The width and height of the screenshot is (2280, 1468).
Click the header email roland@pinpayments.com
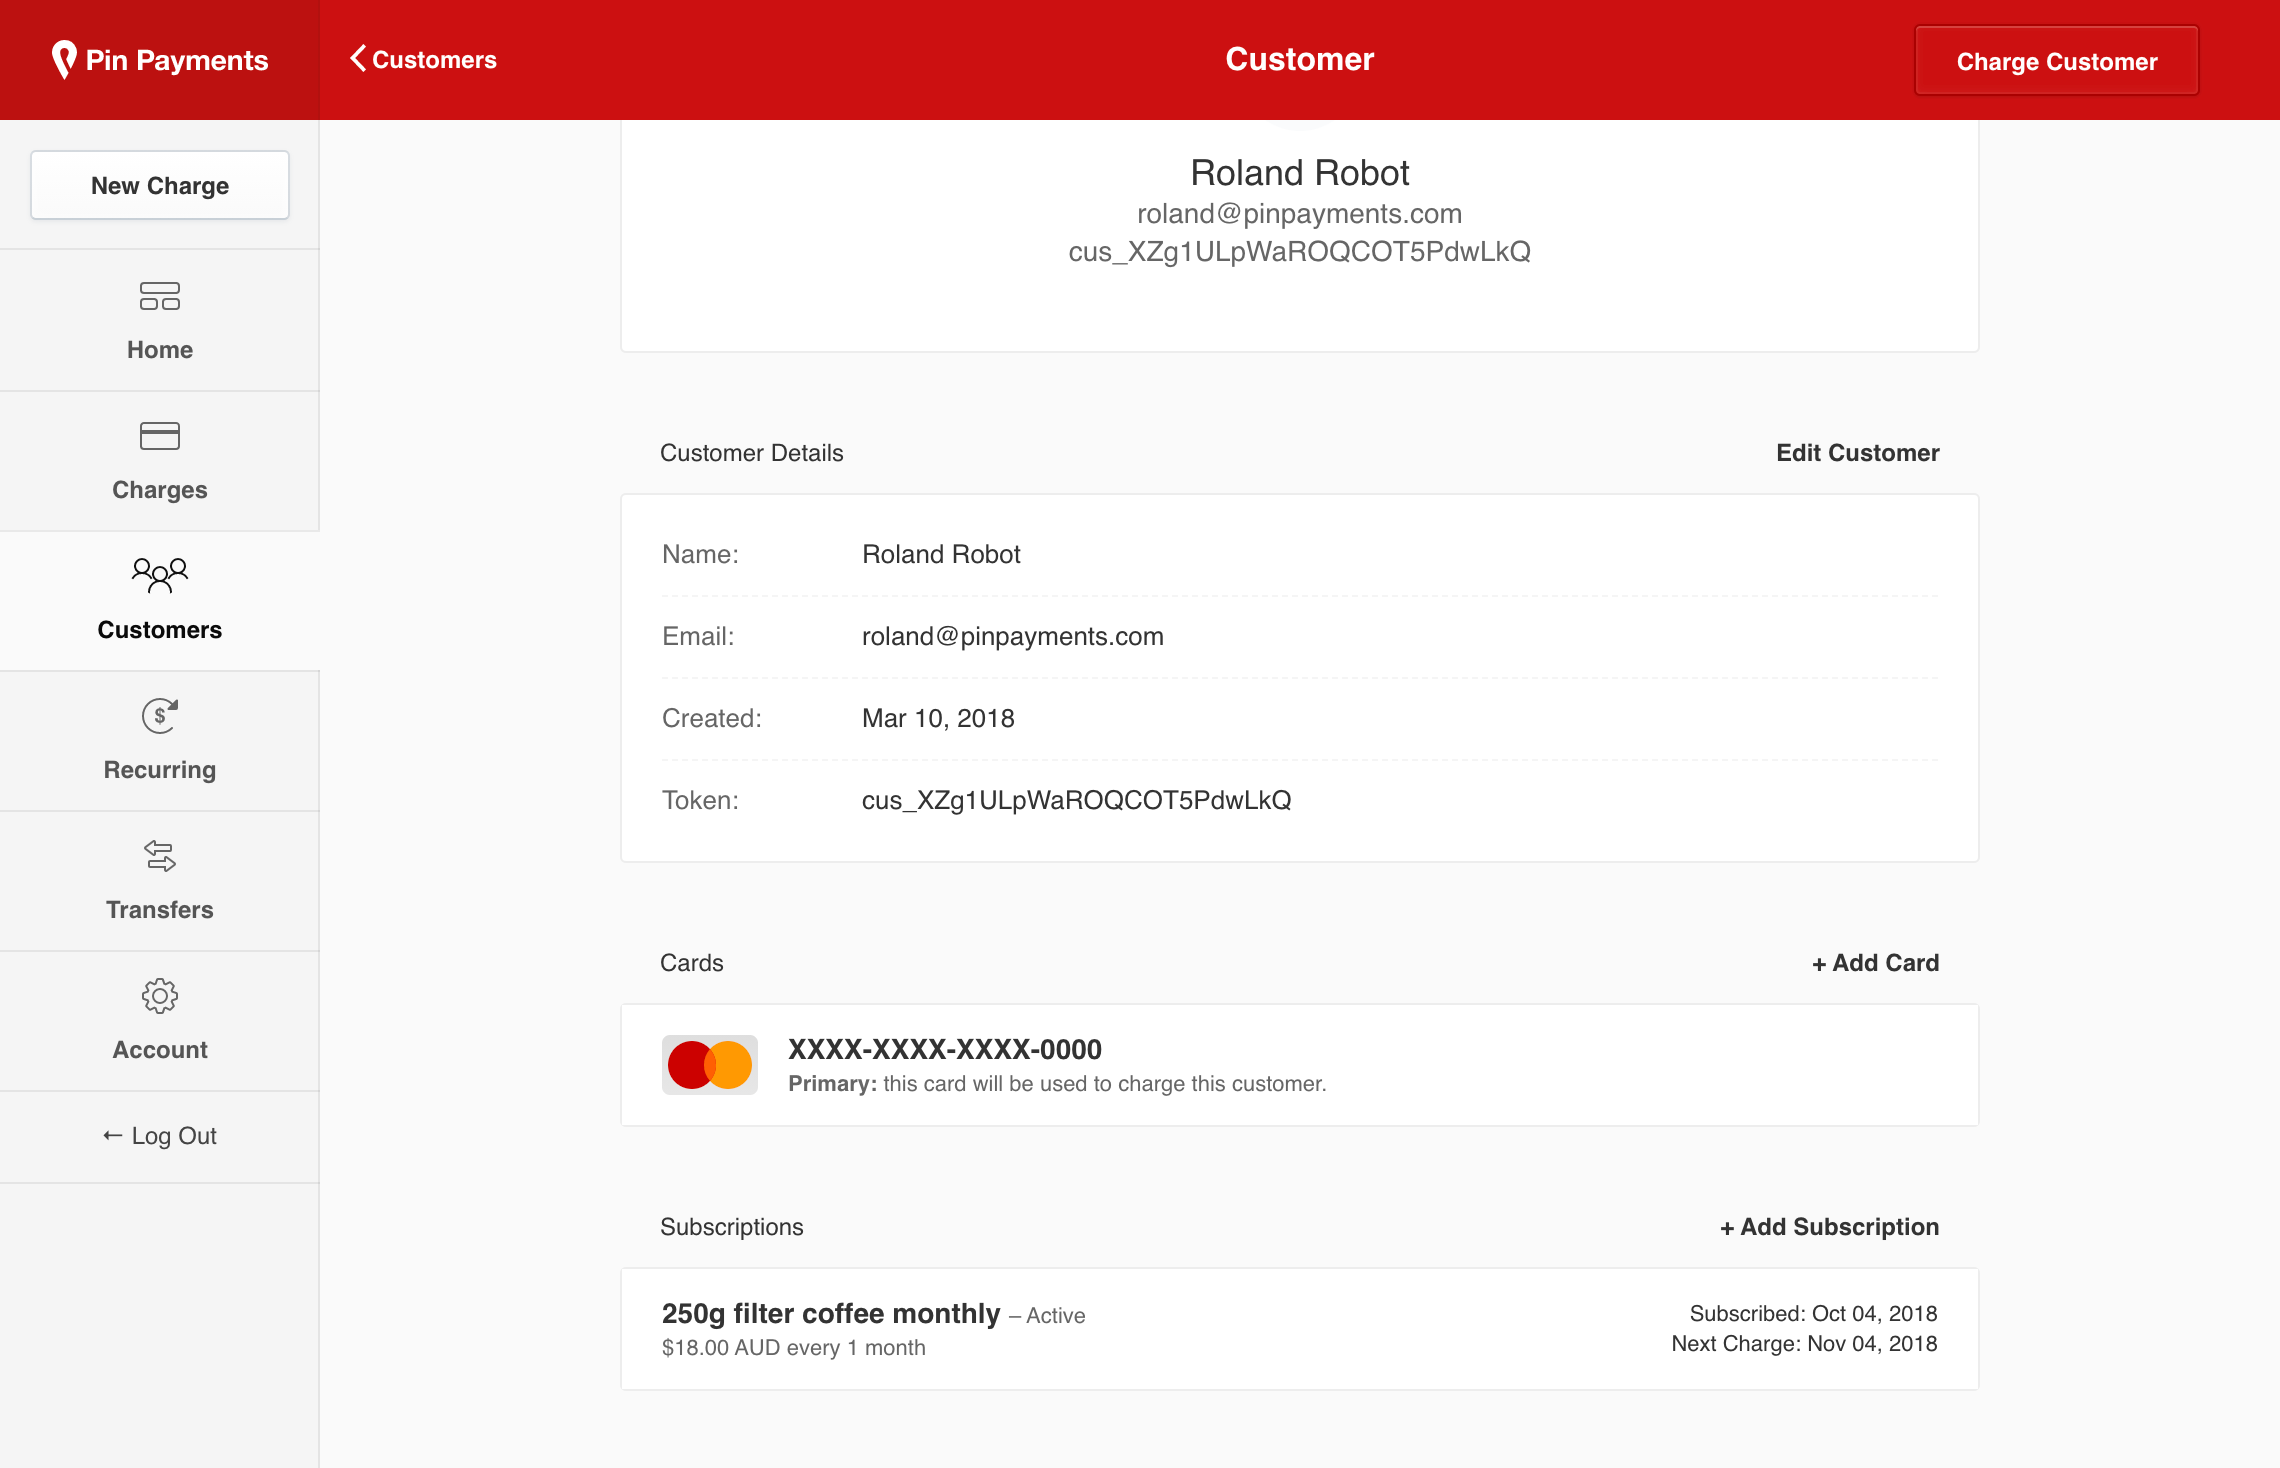(x=1300, y=214)
